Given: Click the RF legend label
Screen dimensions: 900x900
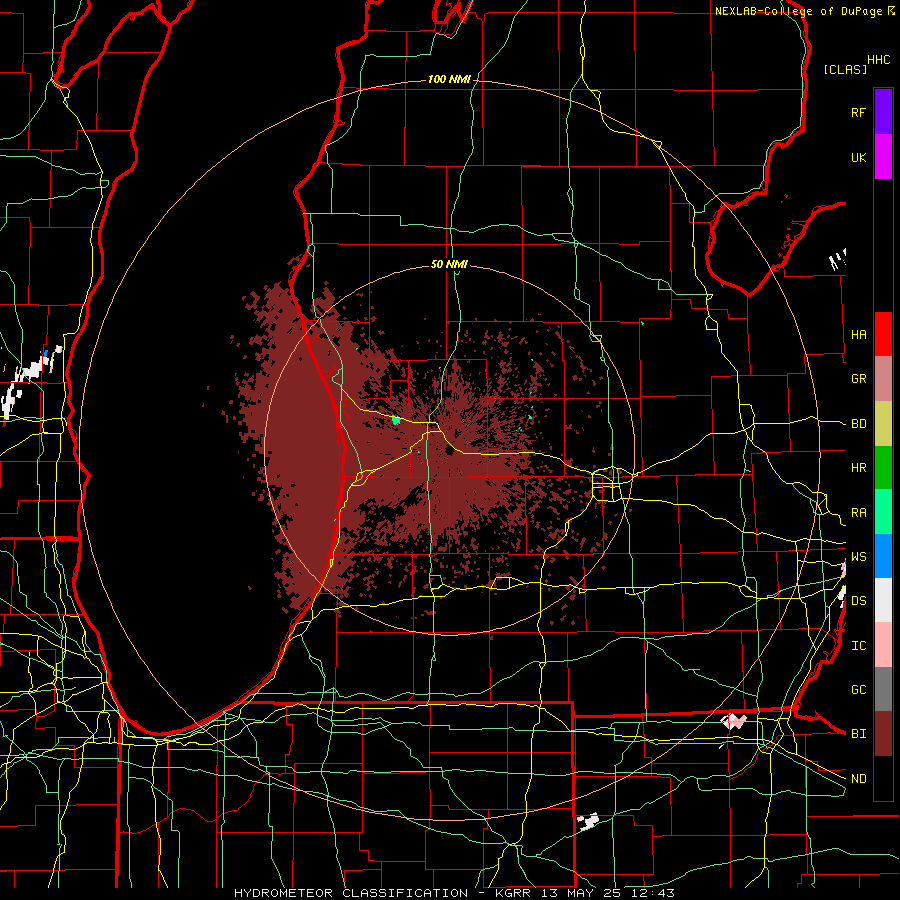Looking at the screenshot, I should (x=858, y=112).
